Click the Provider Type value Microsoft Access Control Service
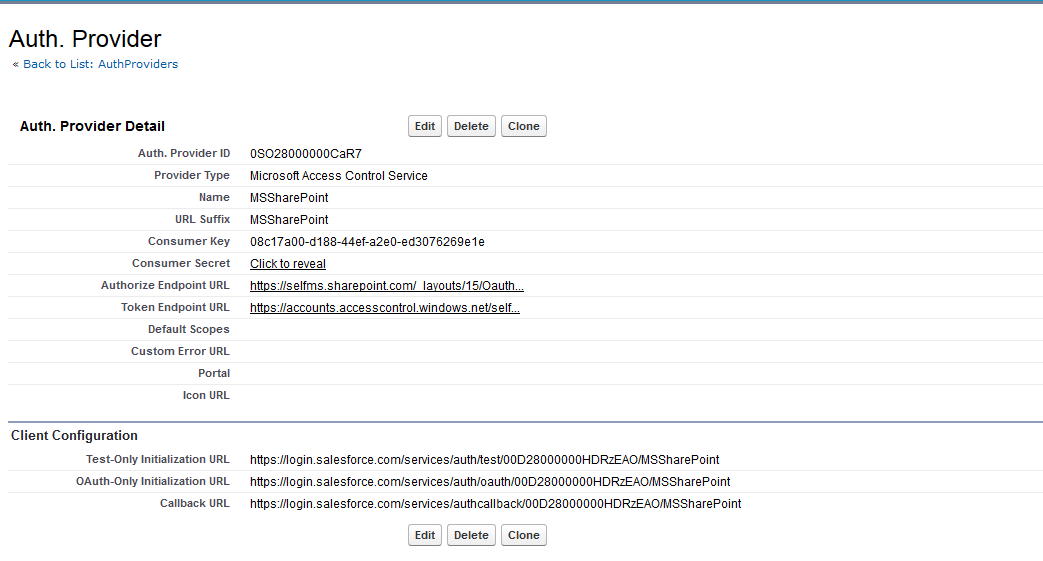The height and width of the screenshot is (561, 1043). point(339,176)
